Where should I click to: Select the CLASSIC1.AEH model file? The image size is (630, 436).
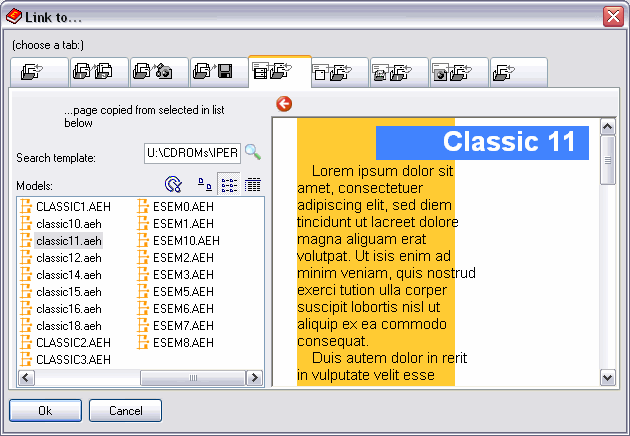(73, 207)
